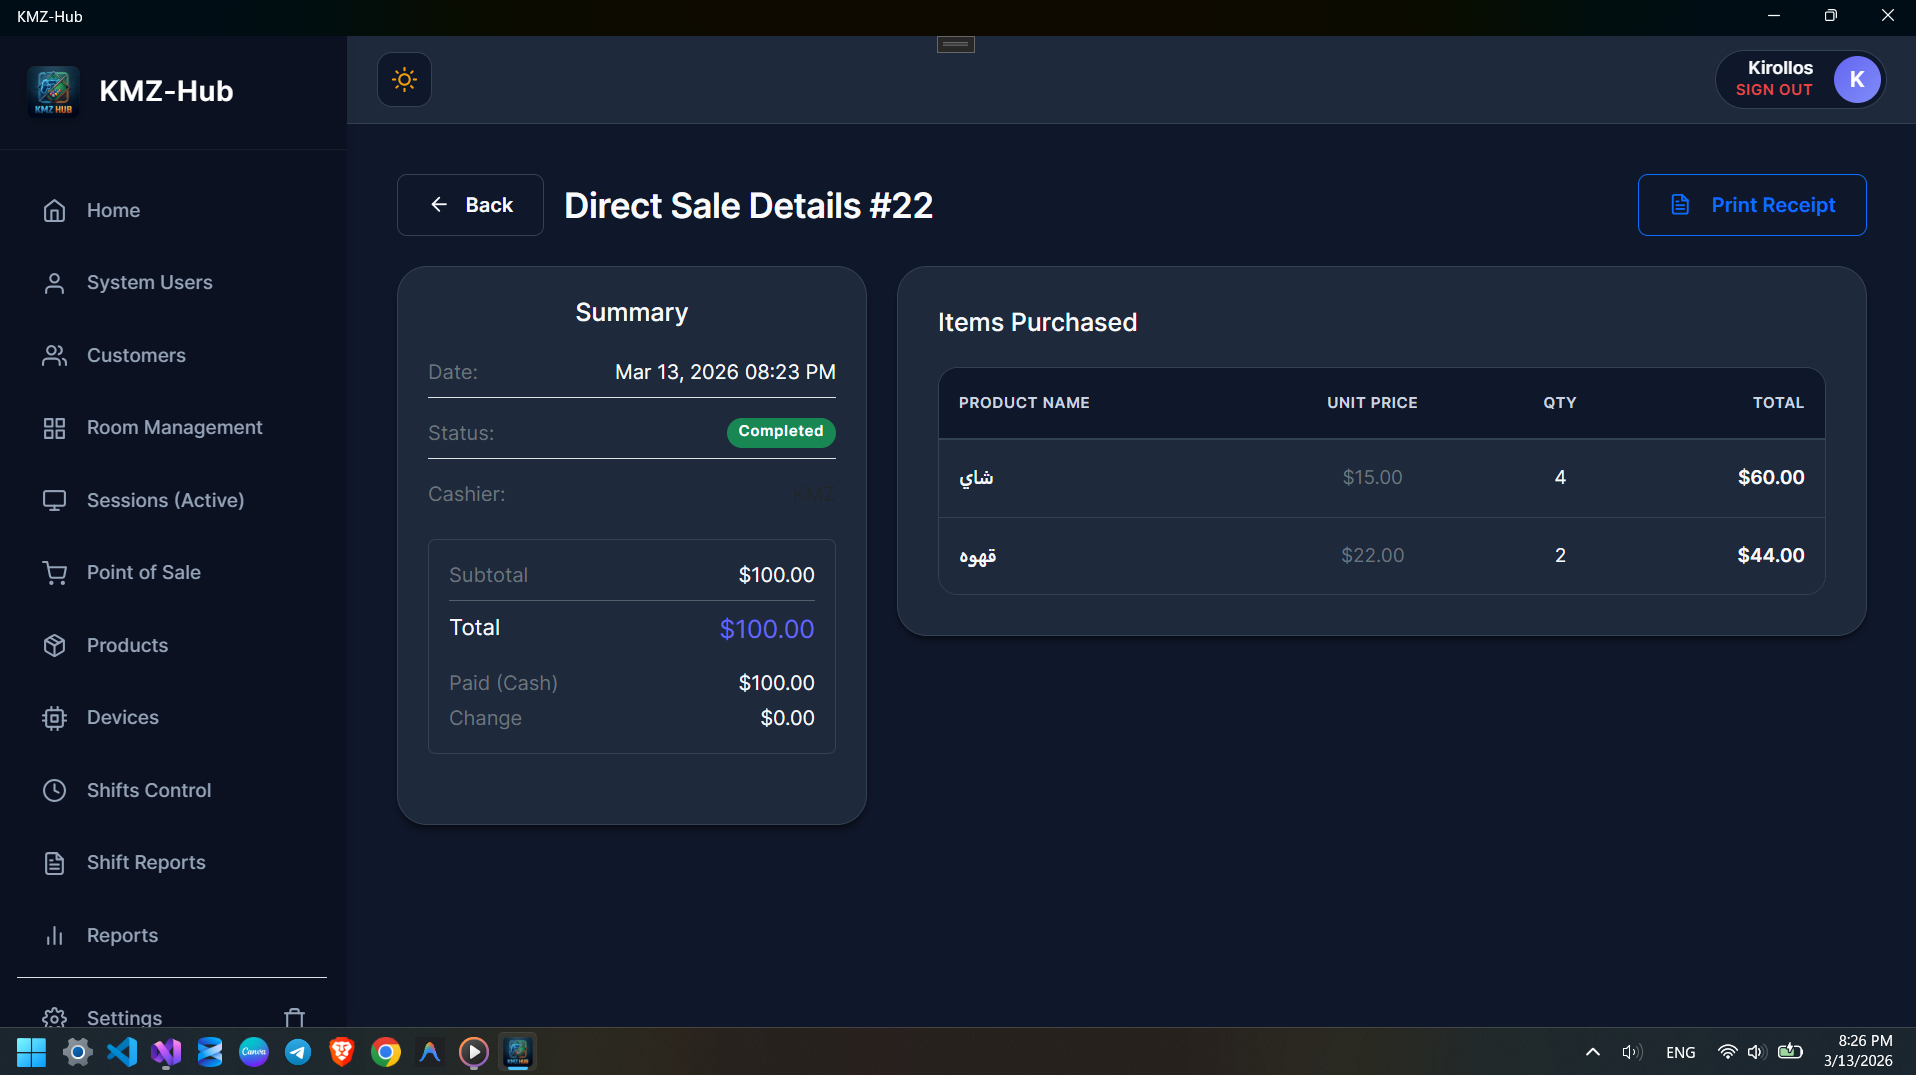Click the Shifts Control clock icon
1916x1075 pixels.
pos(54,790)
